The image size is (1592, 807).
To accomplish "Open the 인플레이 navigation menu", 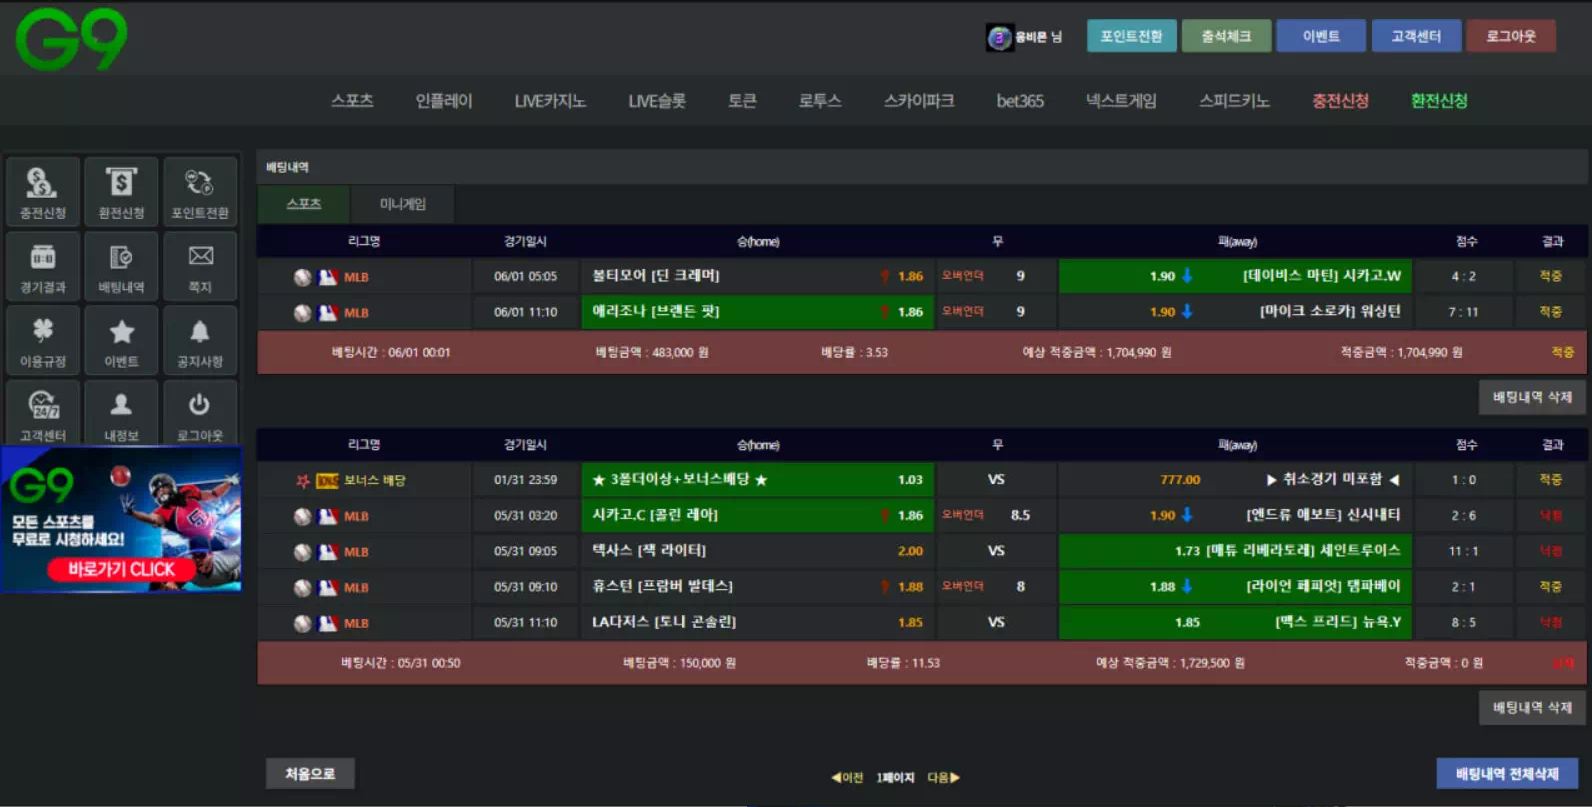I will 444,101.
